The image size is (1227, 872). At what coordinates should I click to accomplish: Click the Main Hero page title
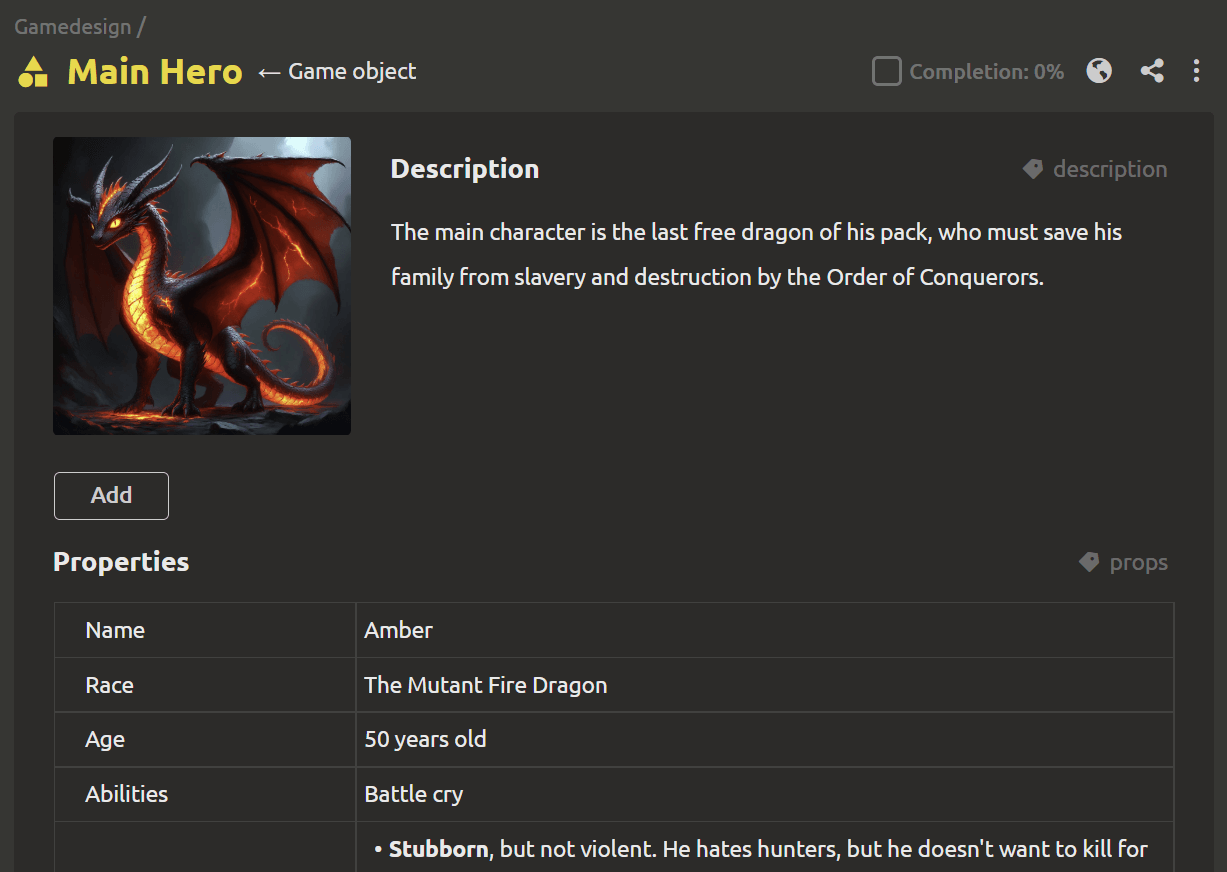tap(155, 72)
